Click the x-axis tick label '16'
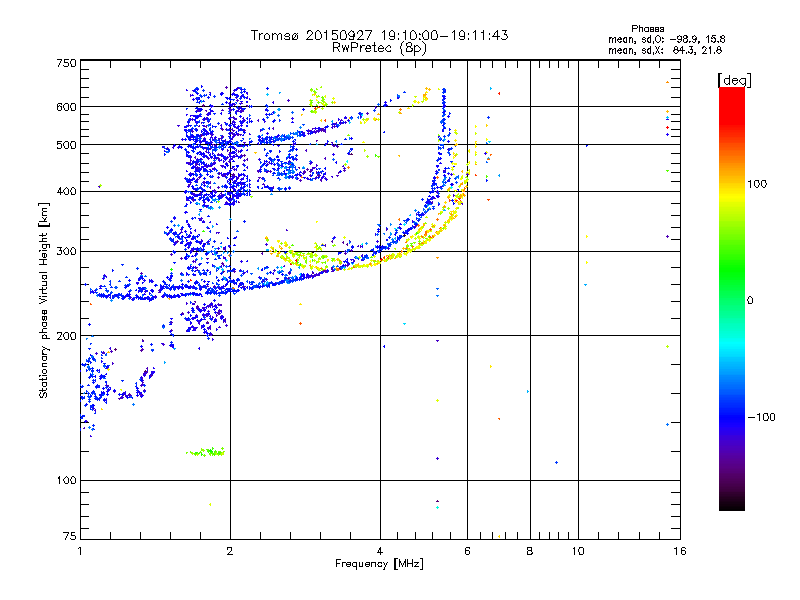 [680, 551]
